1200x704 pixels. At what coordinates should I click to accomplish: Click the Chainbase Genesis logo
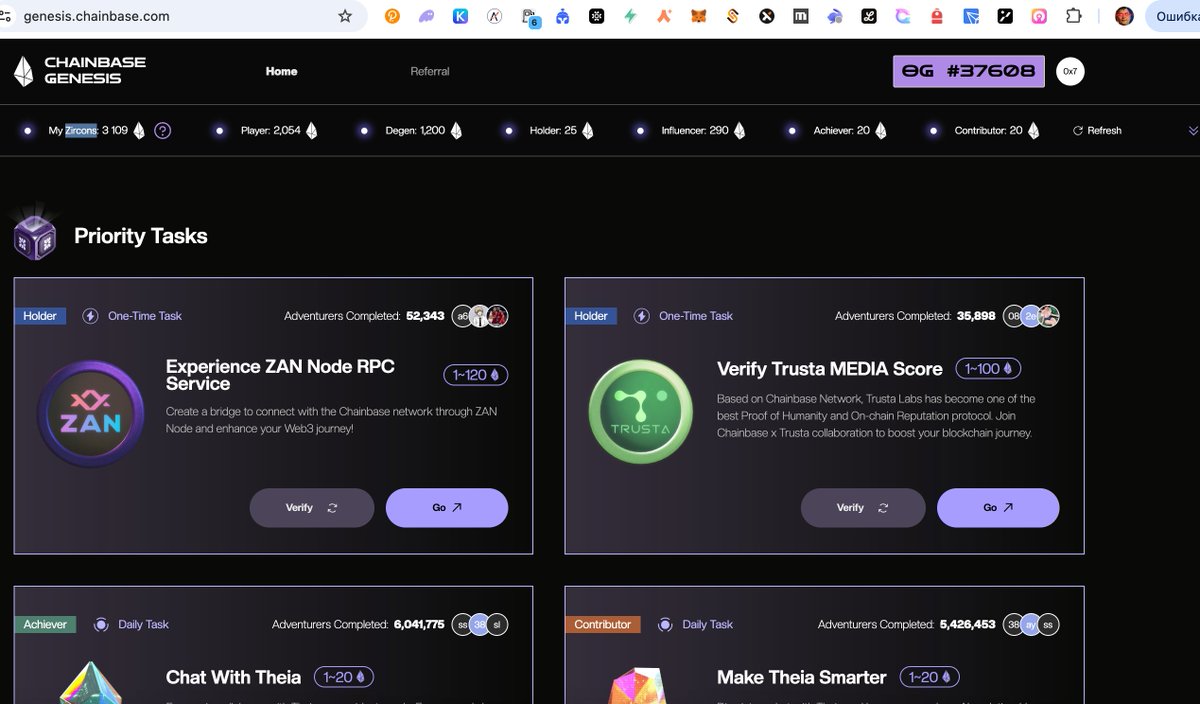click(79, 71)
